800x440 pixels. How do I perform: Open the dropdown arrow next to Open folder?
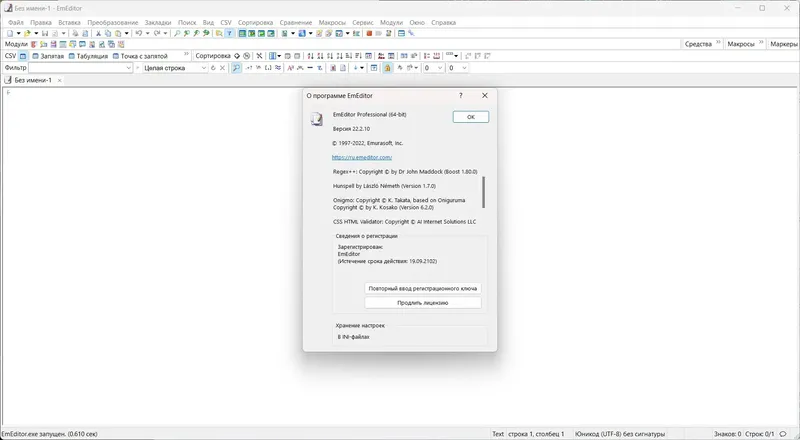pyautogui.click(x=36, y=34)
